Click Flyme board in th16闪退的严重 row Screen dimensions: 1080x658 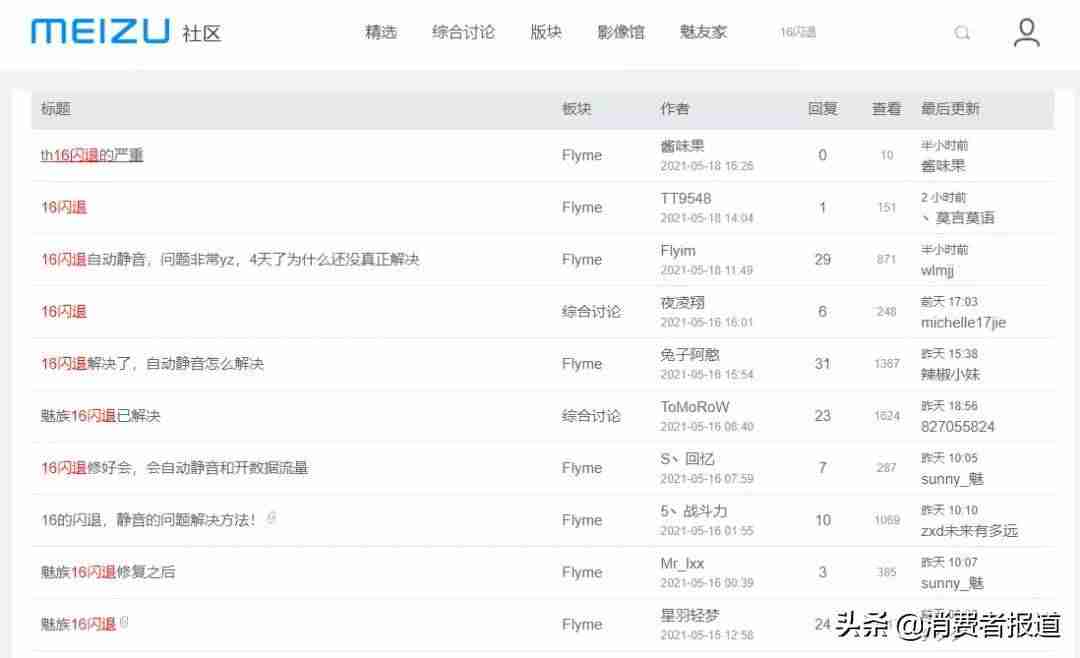click(582, 156)
